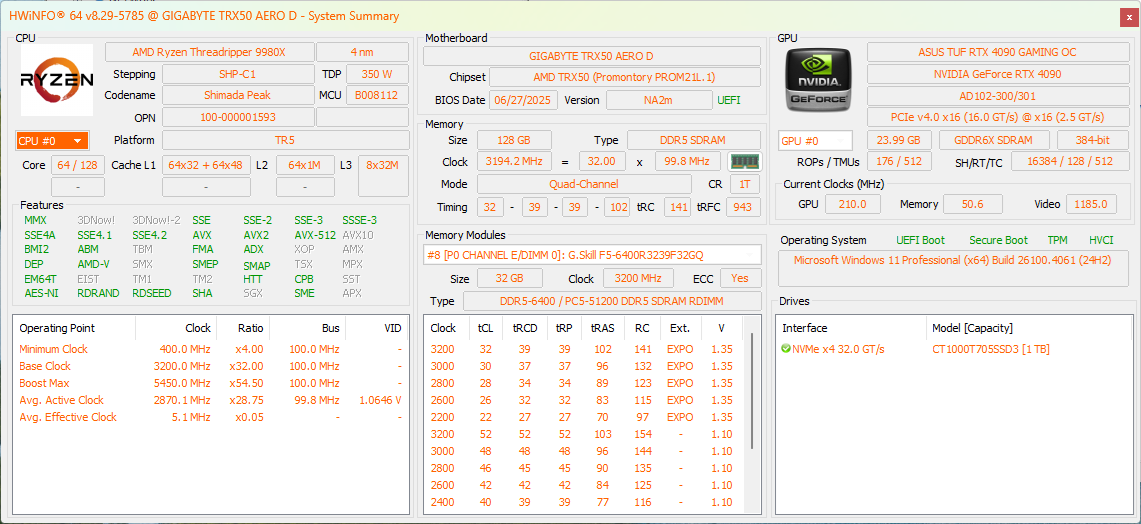
Task: Click the SHP-C1 stepping field
Action: click(237, 74)
